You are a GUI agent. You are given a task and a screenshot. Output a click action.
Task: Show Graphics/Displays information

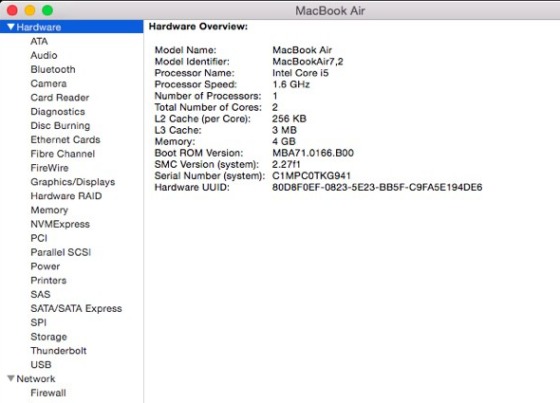72,182
